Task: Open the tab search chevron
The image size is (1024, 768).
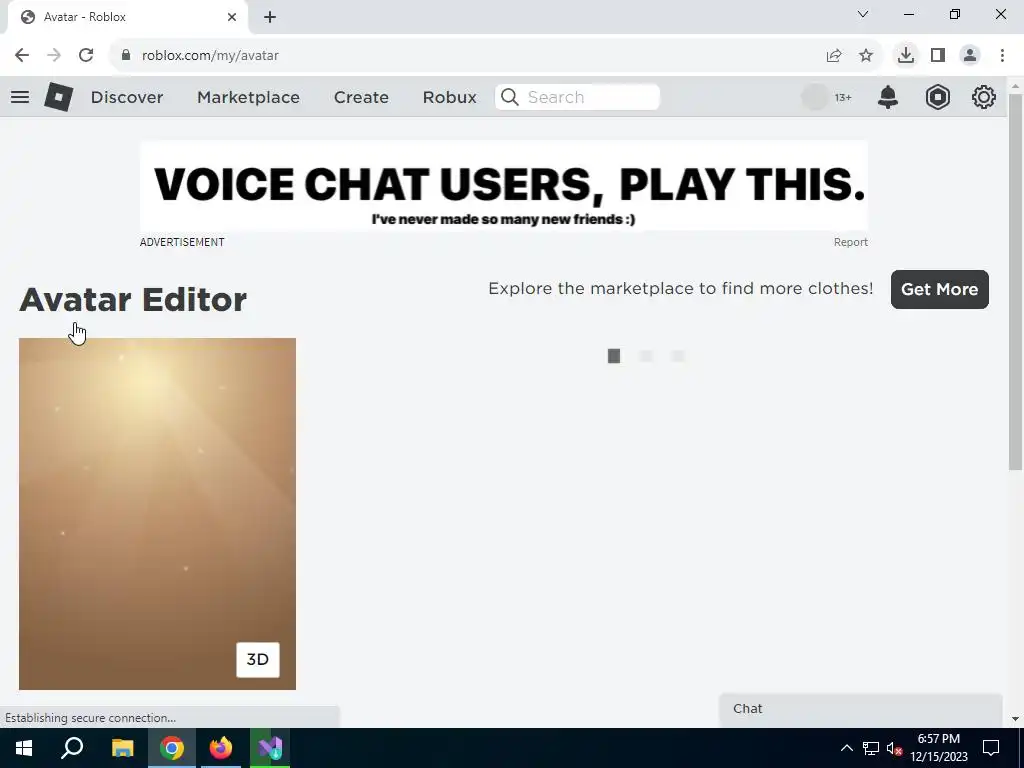Action: [x=863, y=14]
